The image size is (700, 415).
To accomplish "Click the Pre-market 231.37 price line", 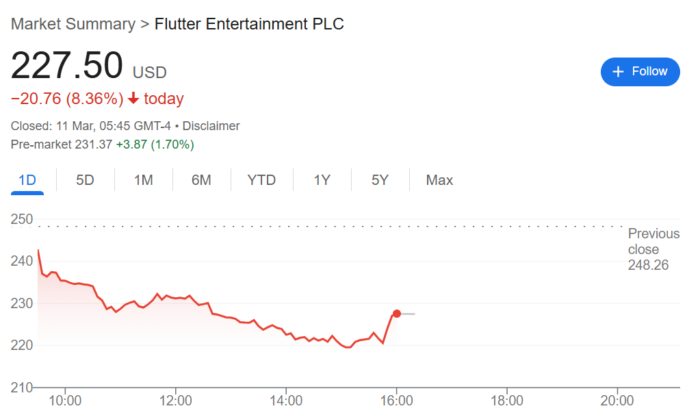I will pyautogui.click(x=102, y=144).
